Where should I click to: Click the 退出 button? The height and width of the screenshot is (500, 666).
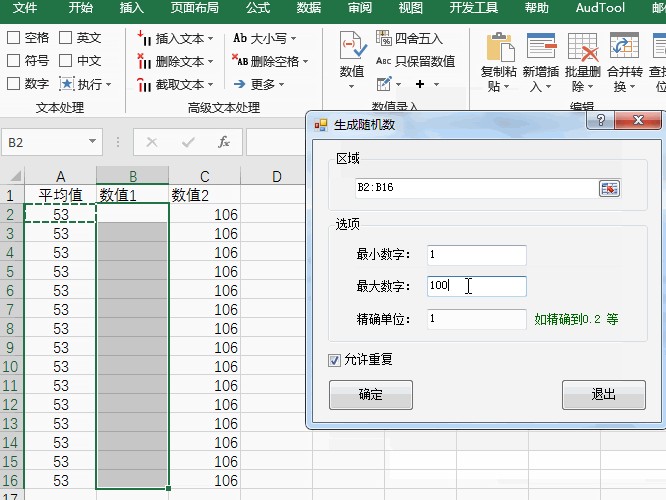click(604, 395)
